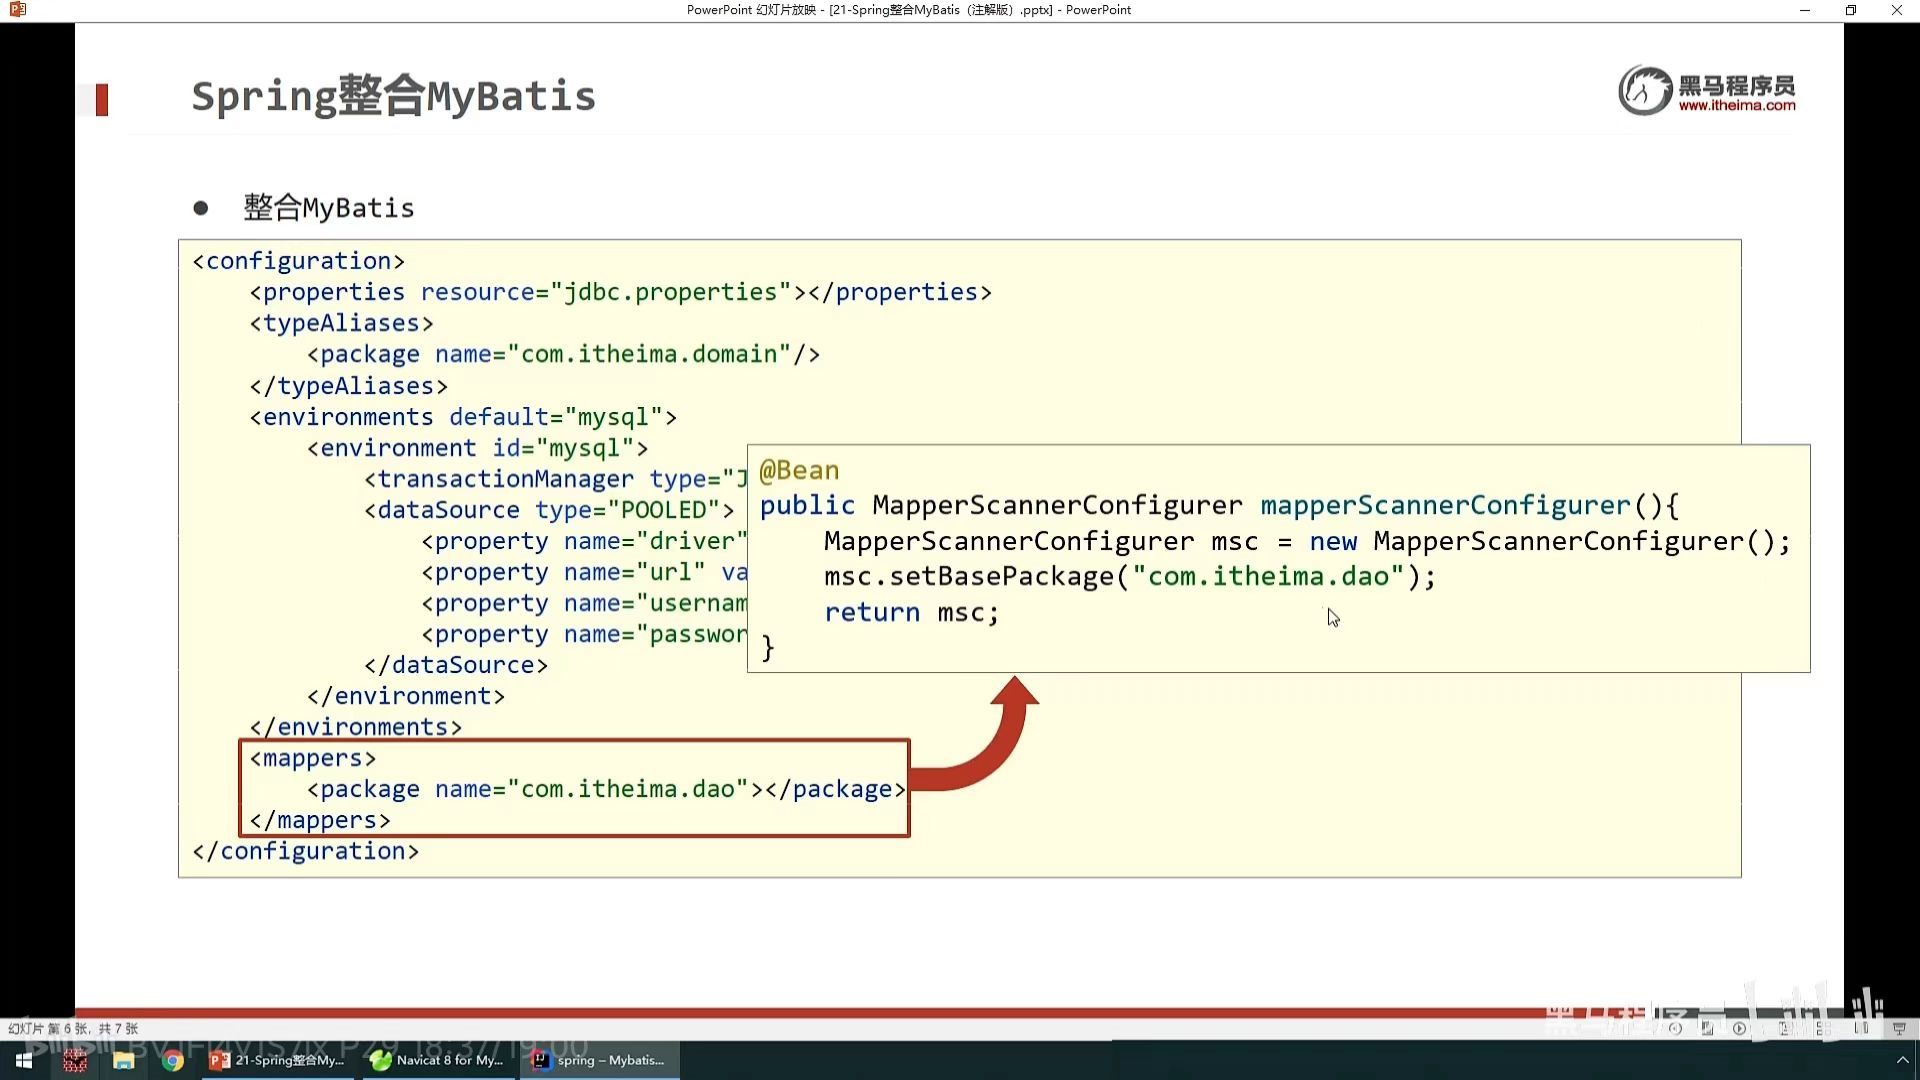Go to previous slide via status bar arrow
This screenshot has height=1080, width=1920.
coord(1675,1028)
